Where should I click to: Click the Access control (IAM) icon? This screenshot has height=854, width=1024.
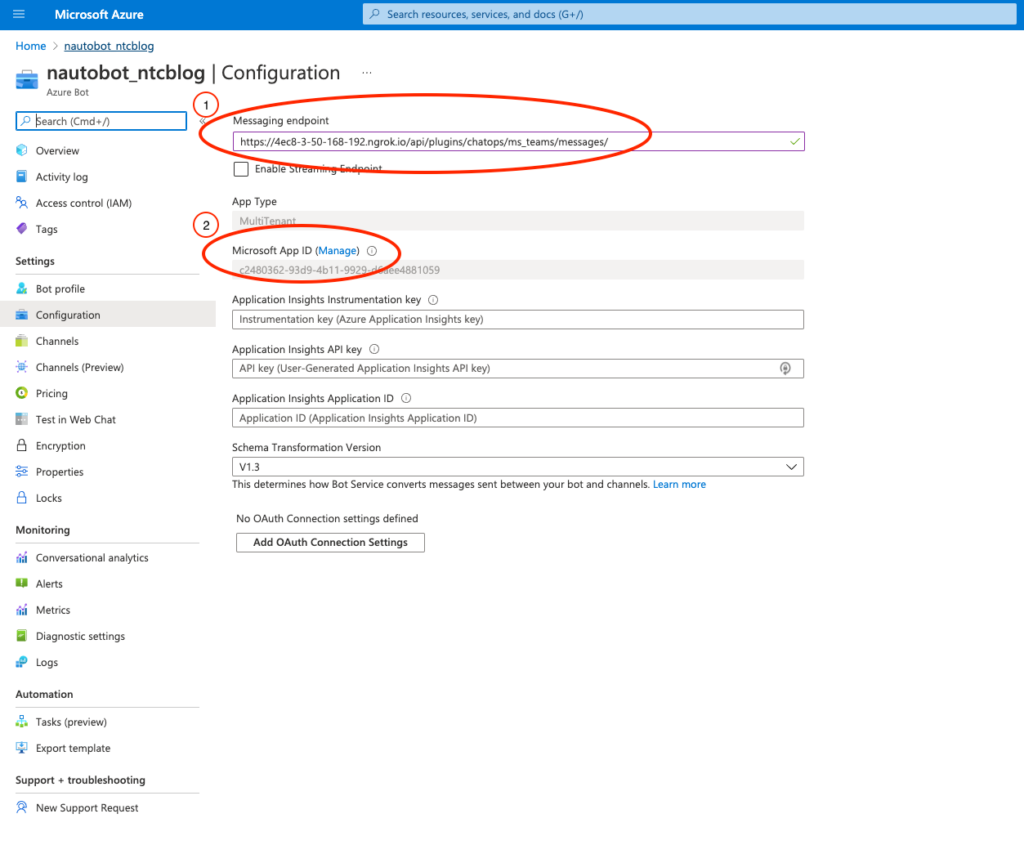click(x=22, y=202)
